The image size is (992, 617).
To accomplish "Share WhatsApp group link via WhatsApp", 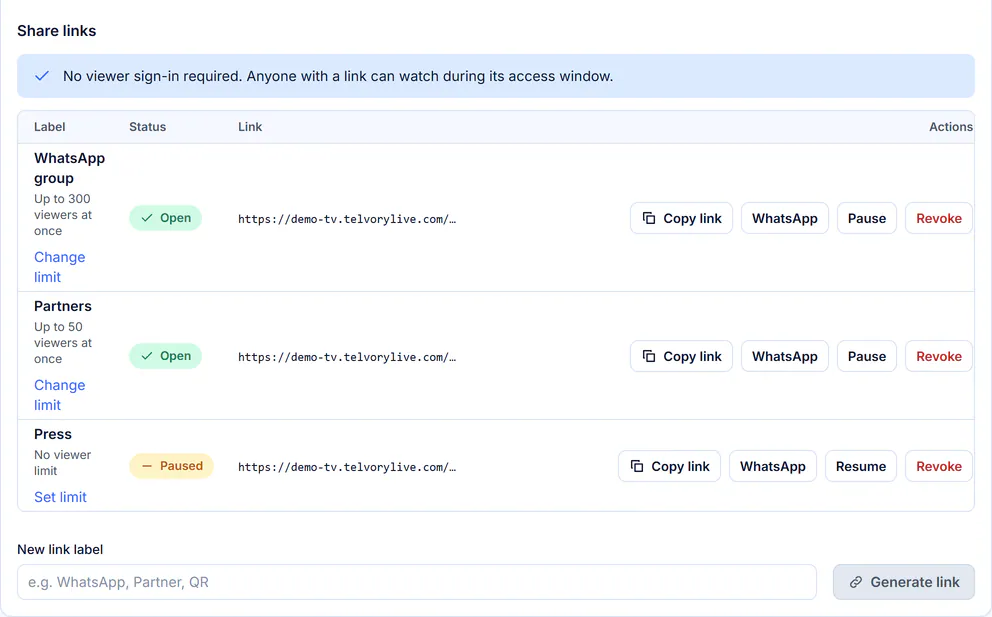I will coord(784,218).
